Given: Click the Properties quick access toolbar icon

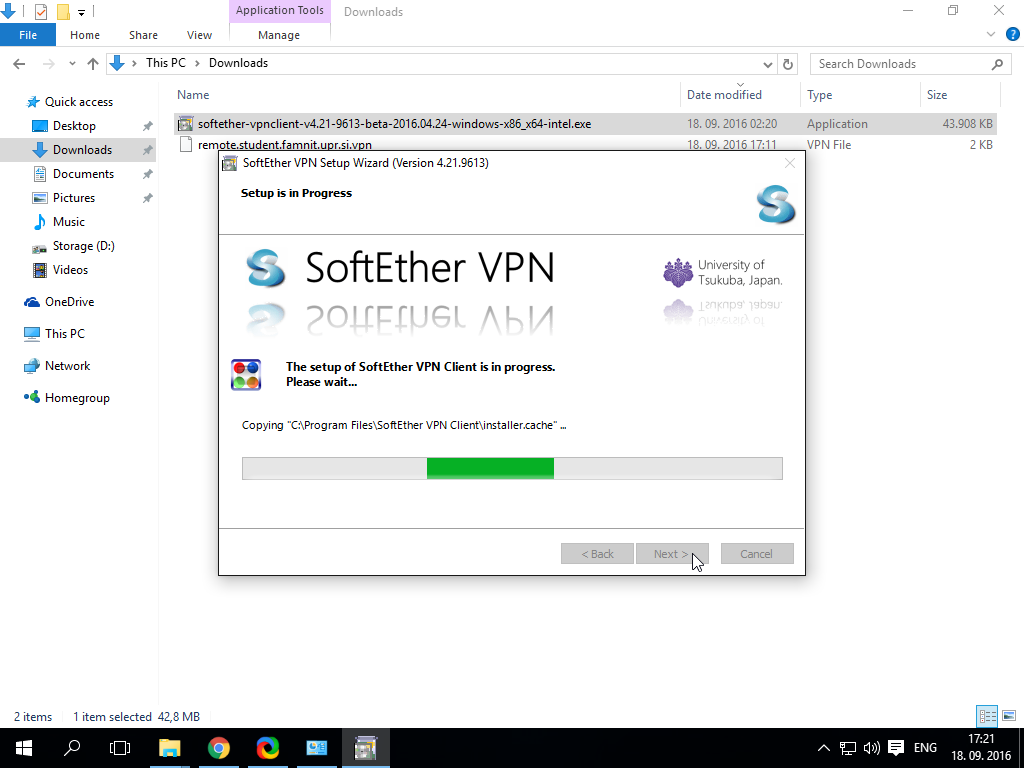Looking at the screenshot, I should point(40,11).
